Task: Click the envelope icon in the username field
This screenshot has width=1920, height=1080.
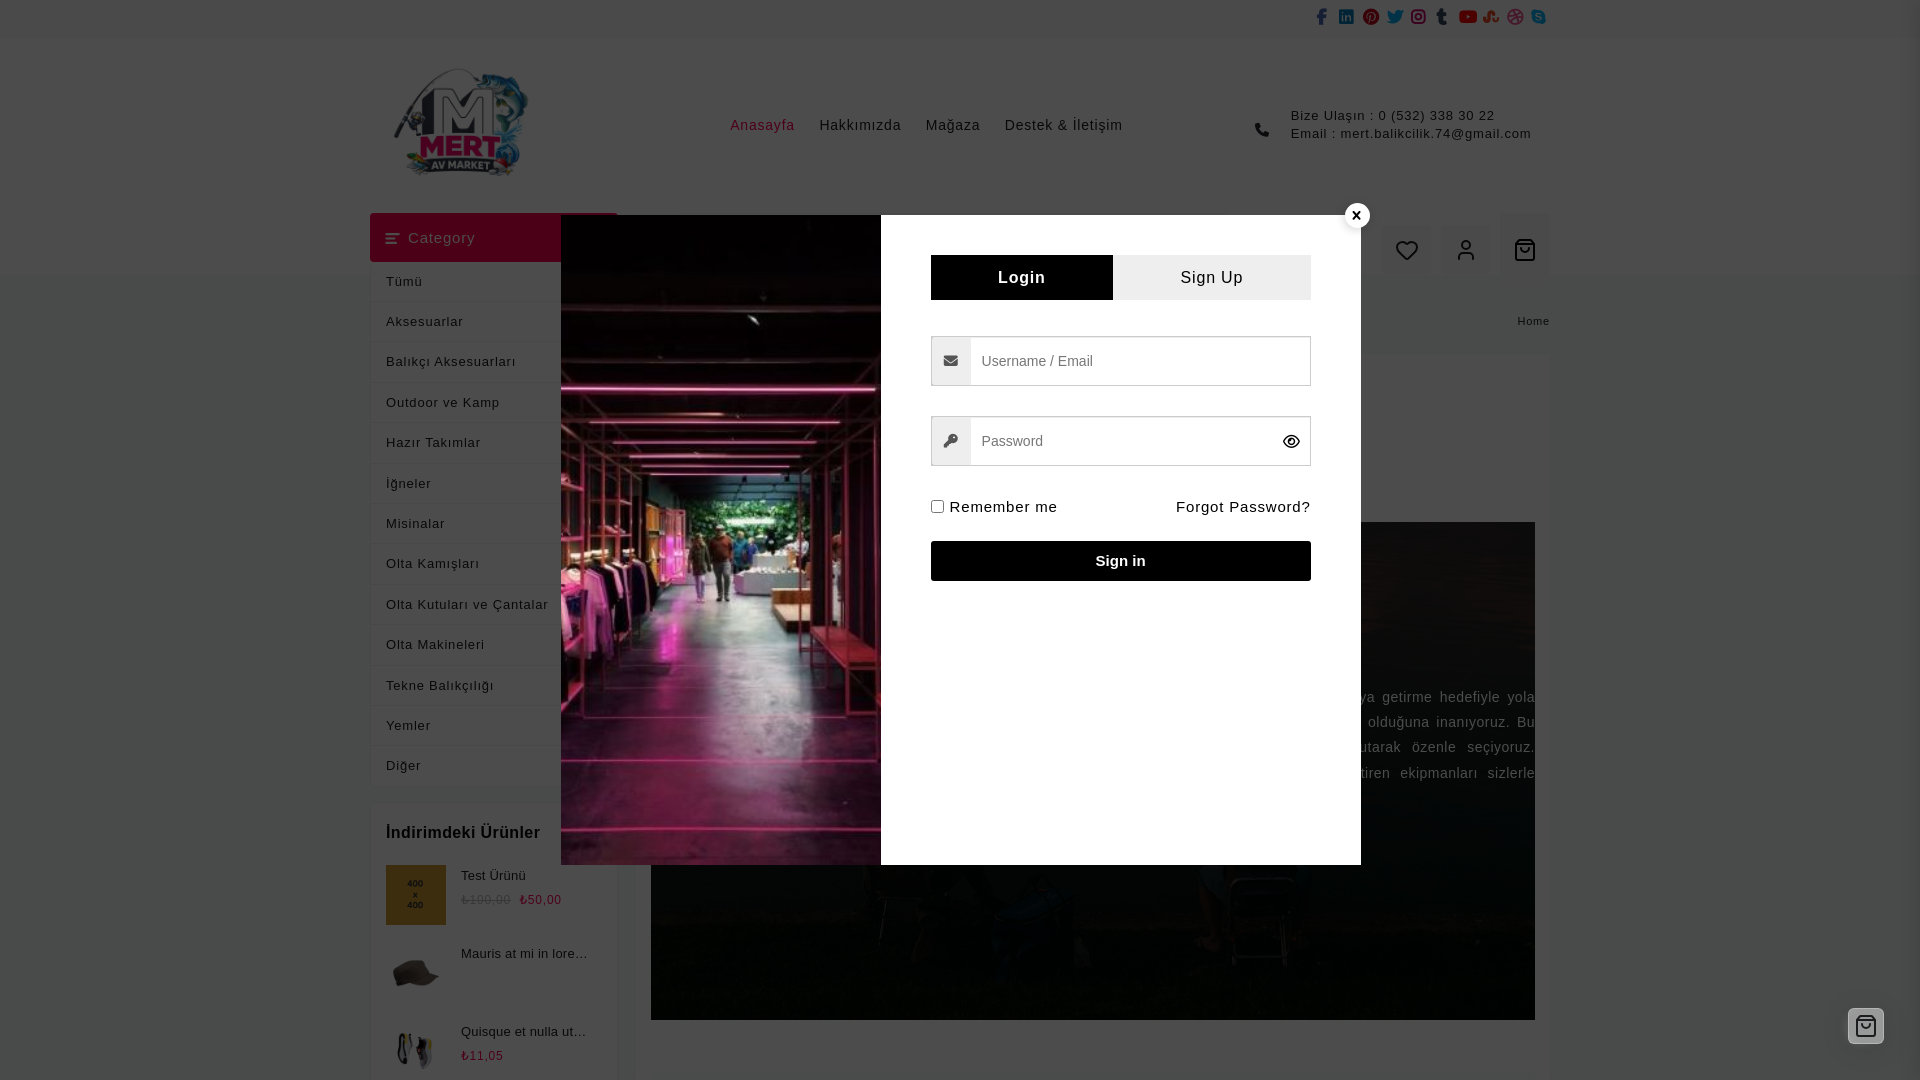Action: (951, 361)
